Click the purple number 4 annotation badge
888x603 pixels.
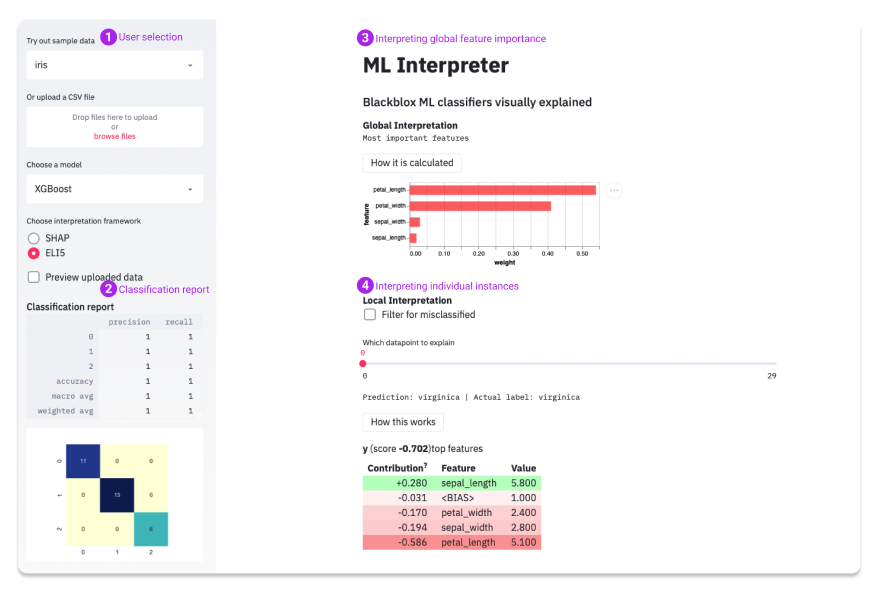366,286
